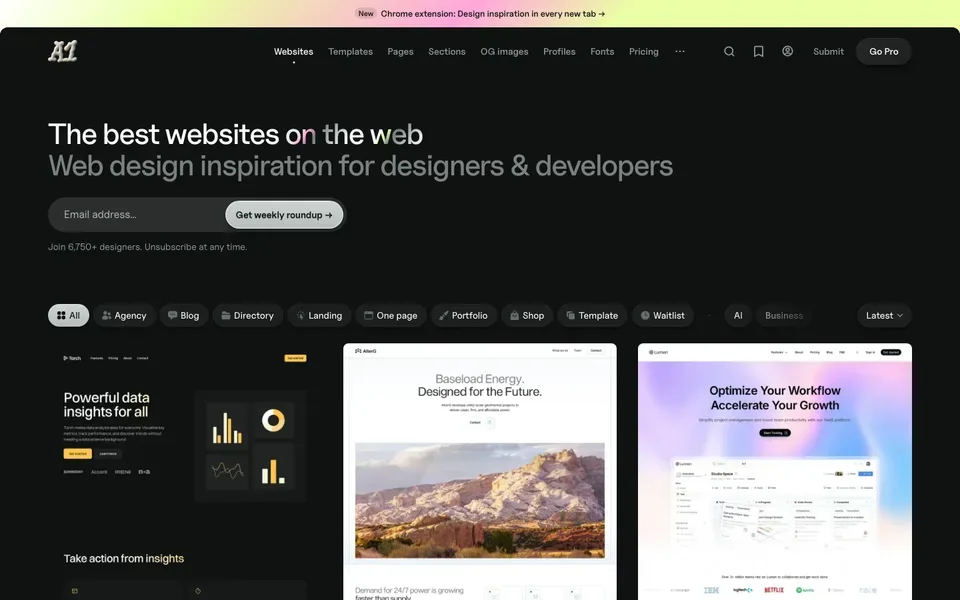The width and height of the screenshot is (960, 600).
Task: Open the Sections nav item
Action: 447,51
